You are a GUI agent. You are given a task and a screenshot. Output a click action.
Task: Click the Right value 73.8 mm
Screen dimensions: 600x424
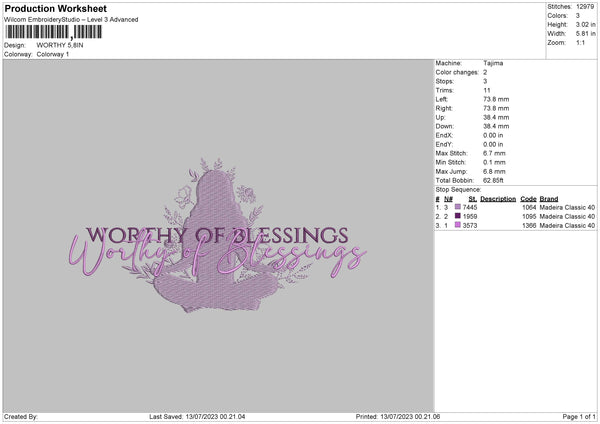click(x=496, y=108)
